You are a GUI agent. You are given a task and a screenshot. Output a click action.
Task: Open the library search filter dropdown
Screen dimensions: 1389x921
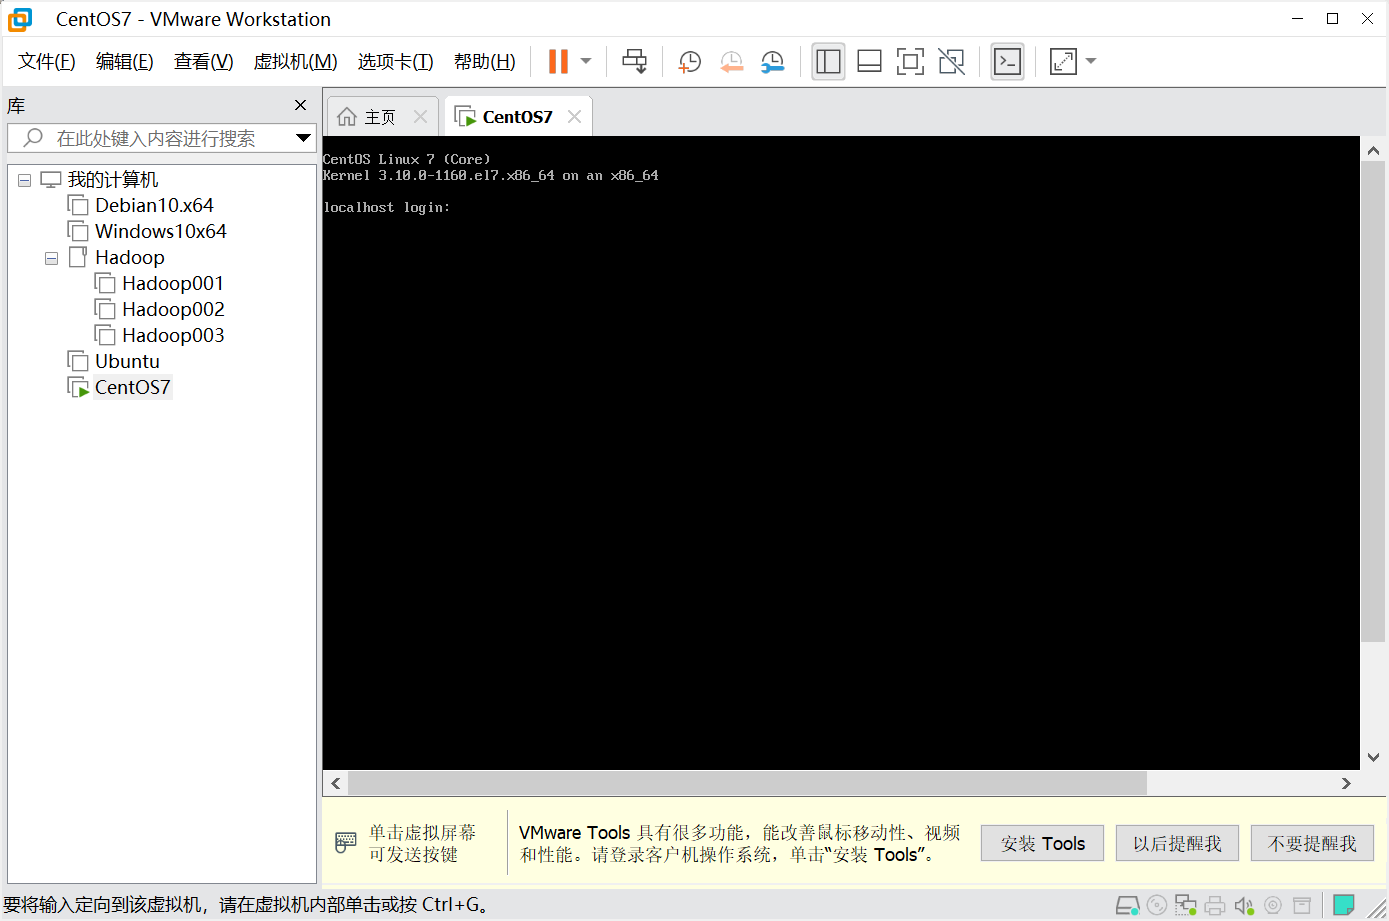(x=303, y=138)
